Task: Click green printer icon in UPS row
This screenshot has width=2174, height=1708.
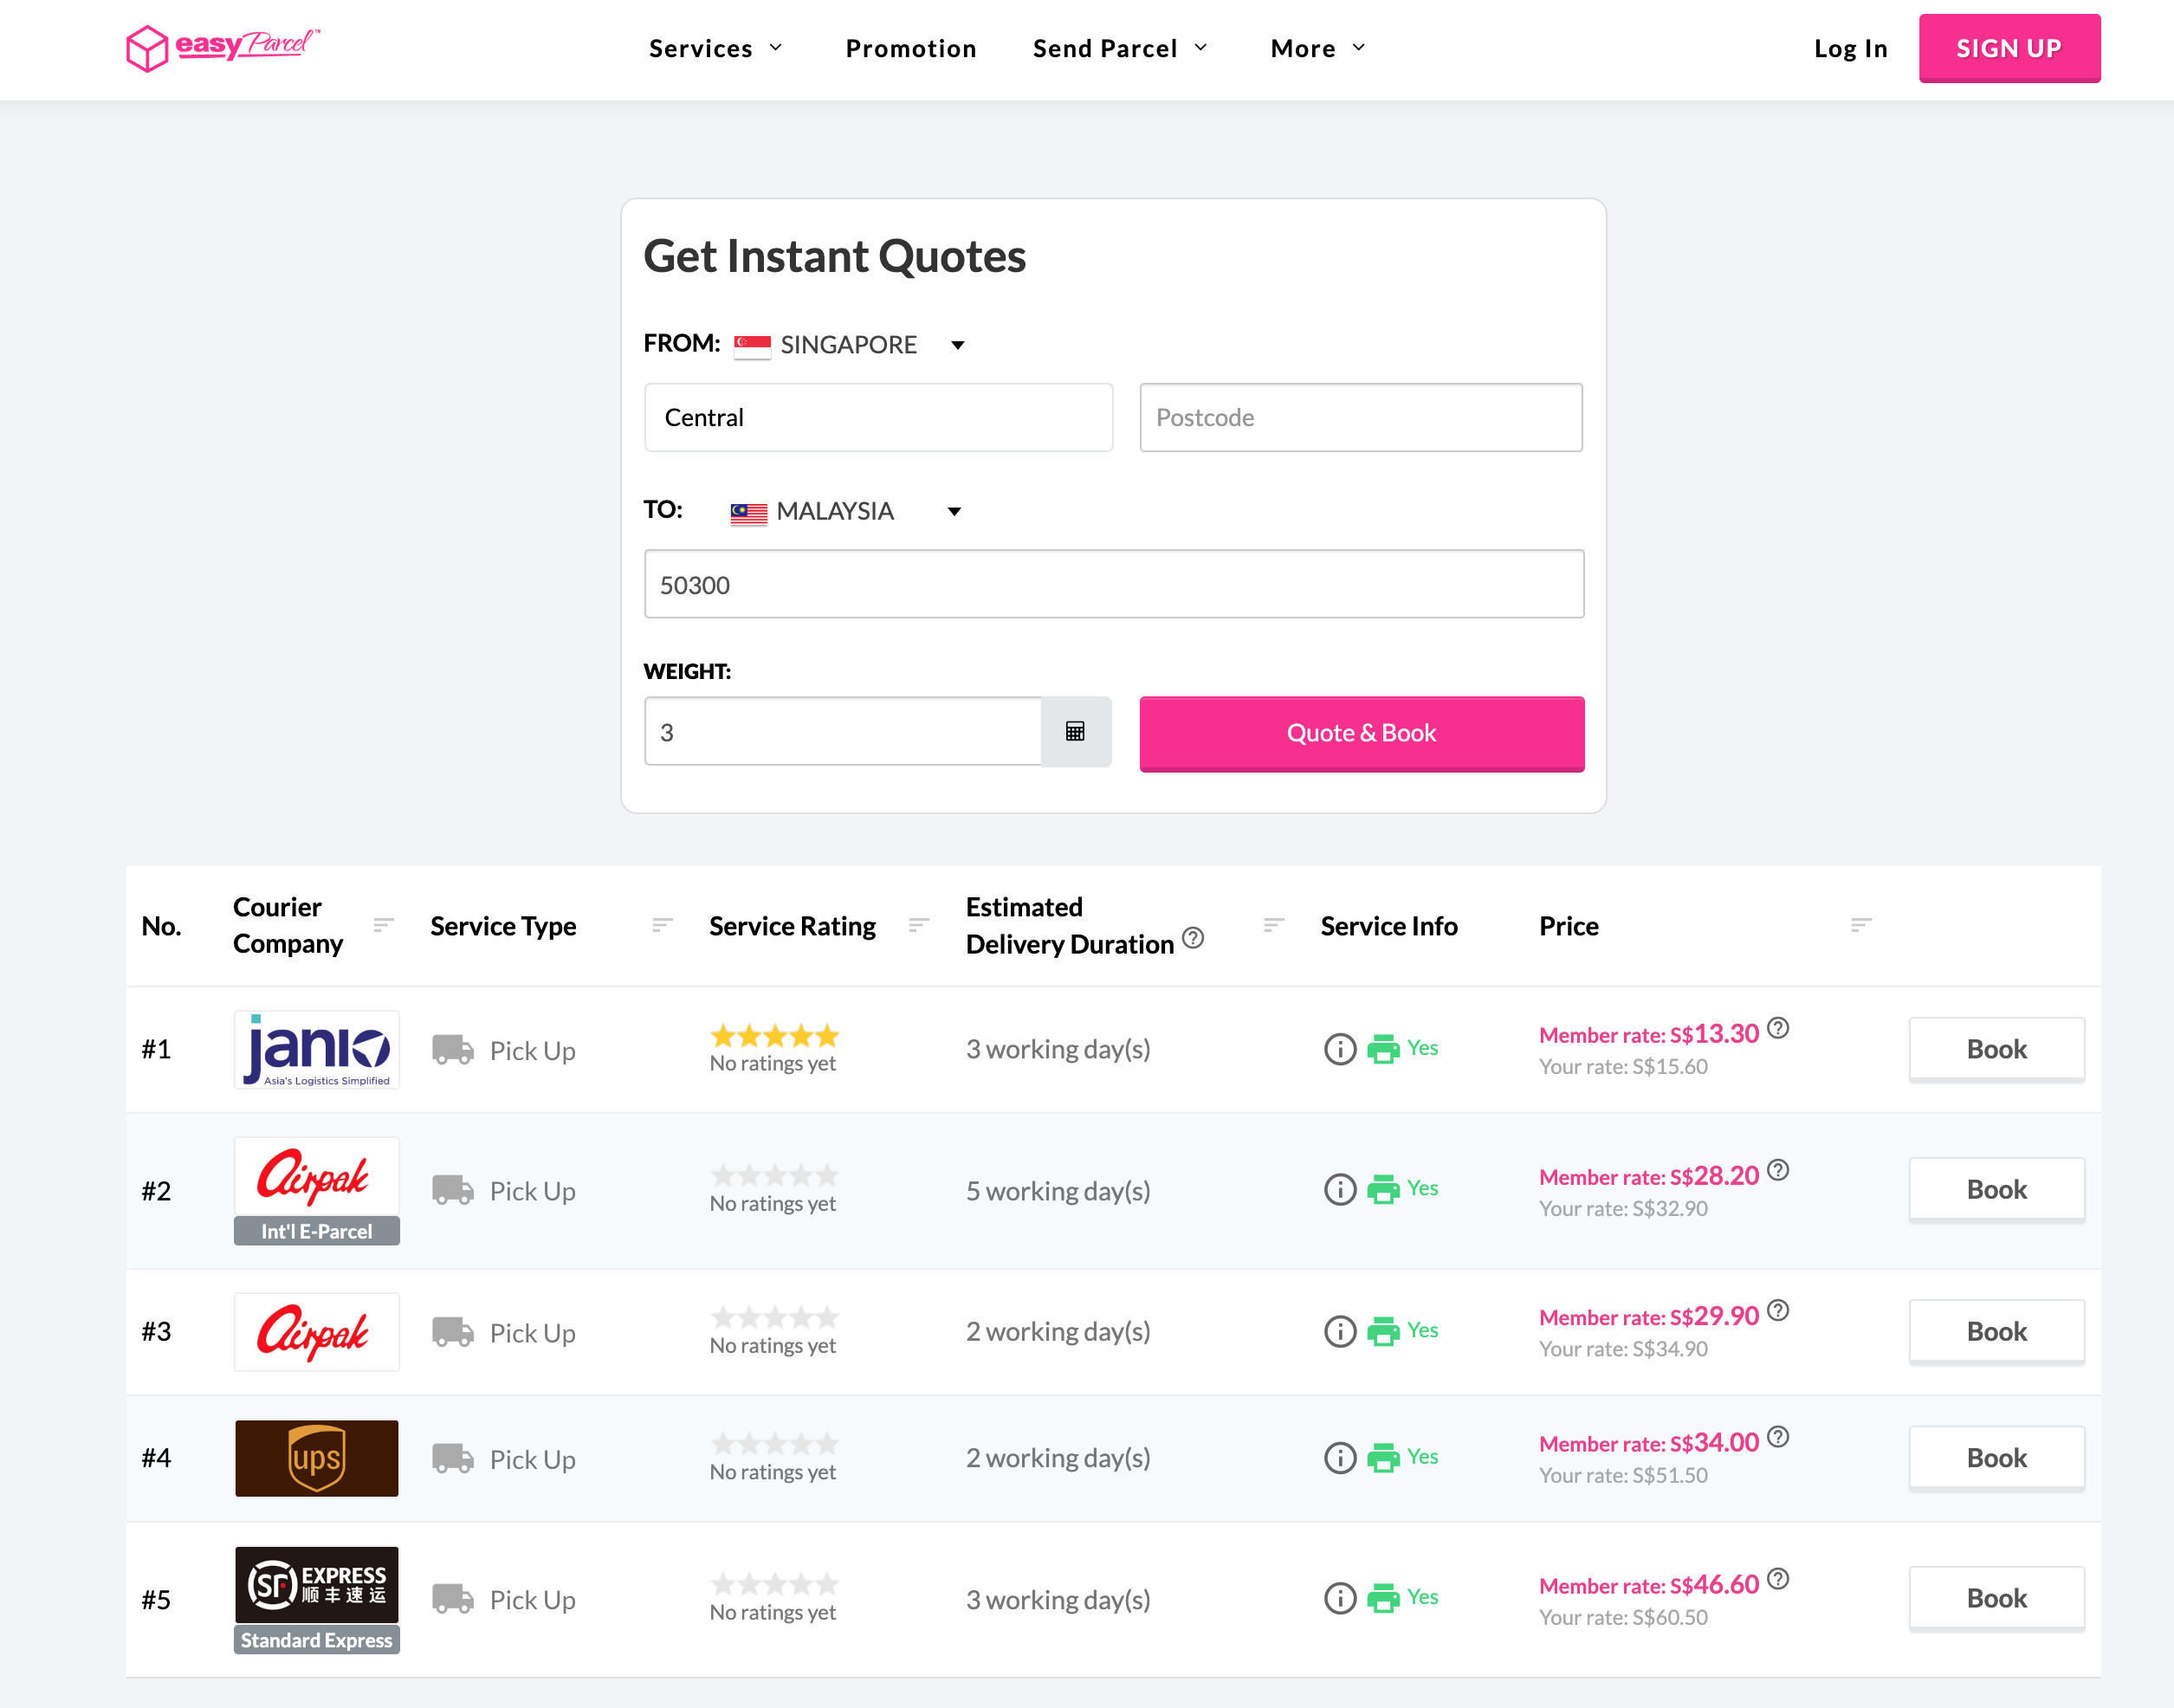Action: [x=1382, y=1458]
